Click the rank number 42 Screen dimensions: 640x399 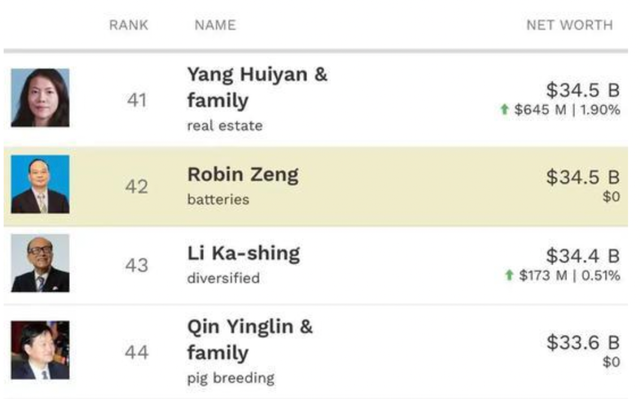click(x=137, y=187)
